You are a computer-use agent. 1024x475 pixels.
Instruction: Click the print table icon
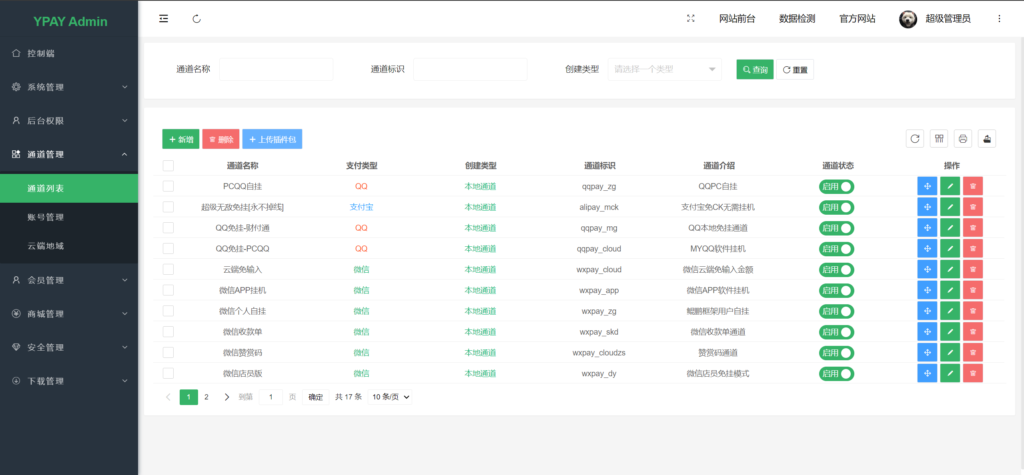pos(963,139)
